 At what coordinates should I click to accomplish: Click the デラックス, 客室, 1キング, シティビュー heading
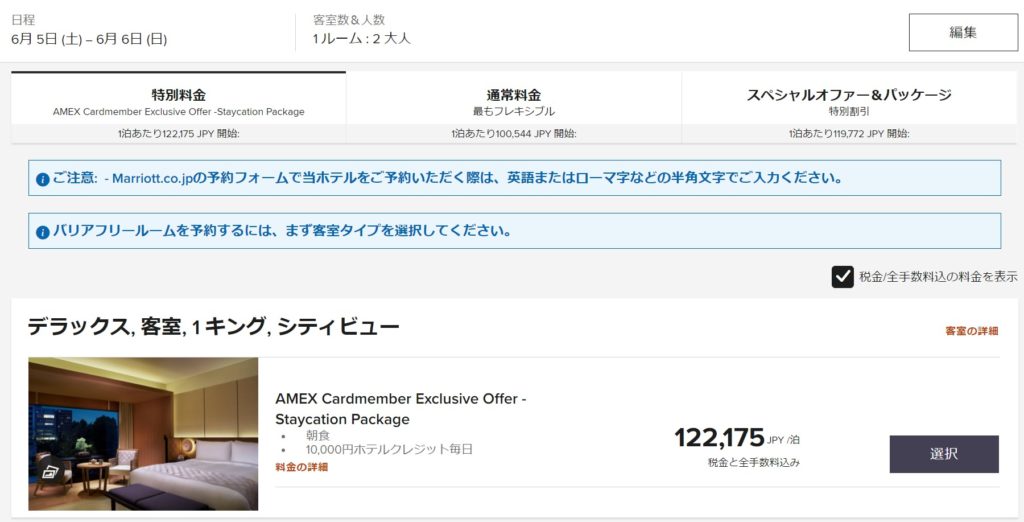click(x=213, y=326)
